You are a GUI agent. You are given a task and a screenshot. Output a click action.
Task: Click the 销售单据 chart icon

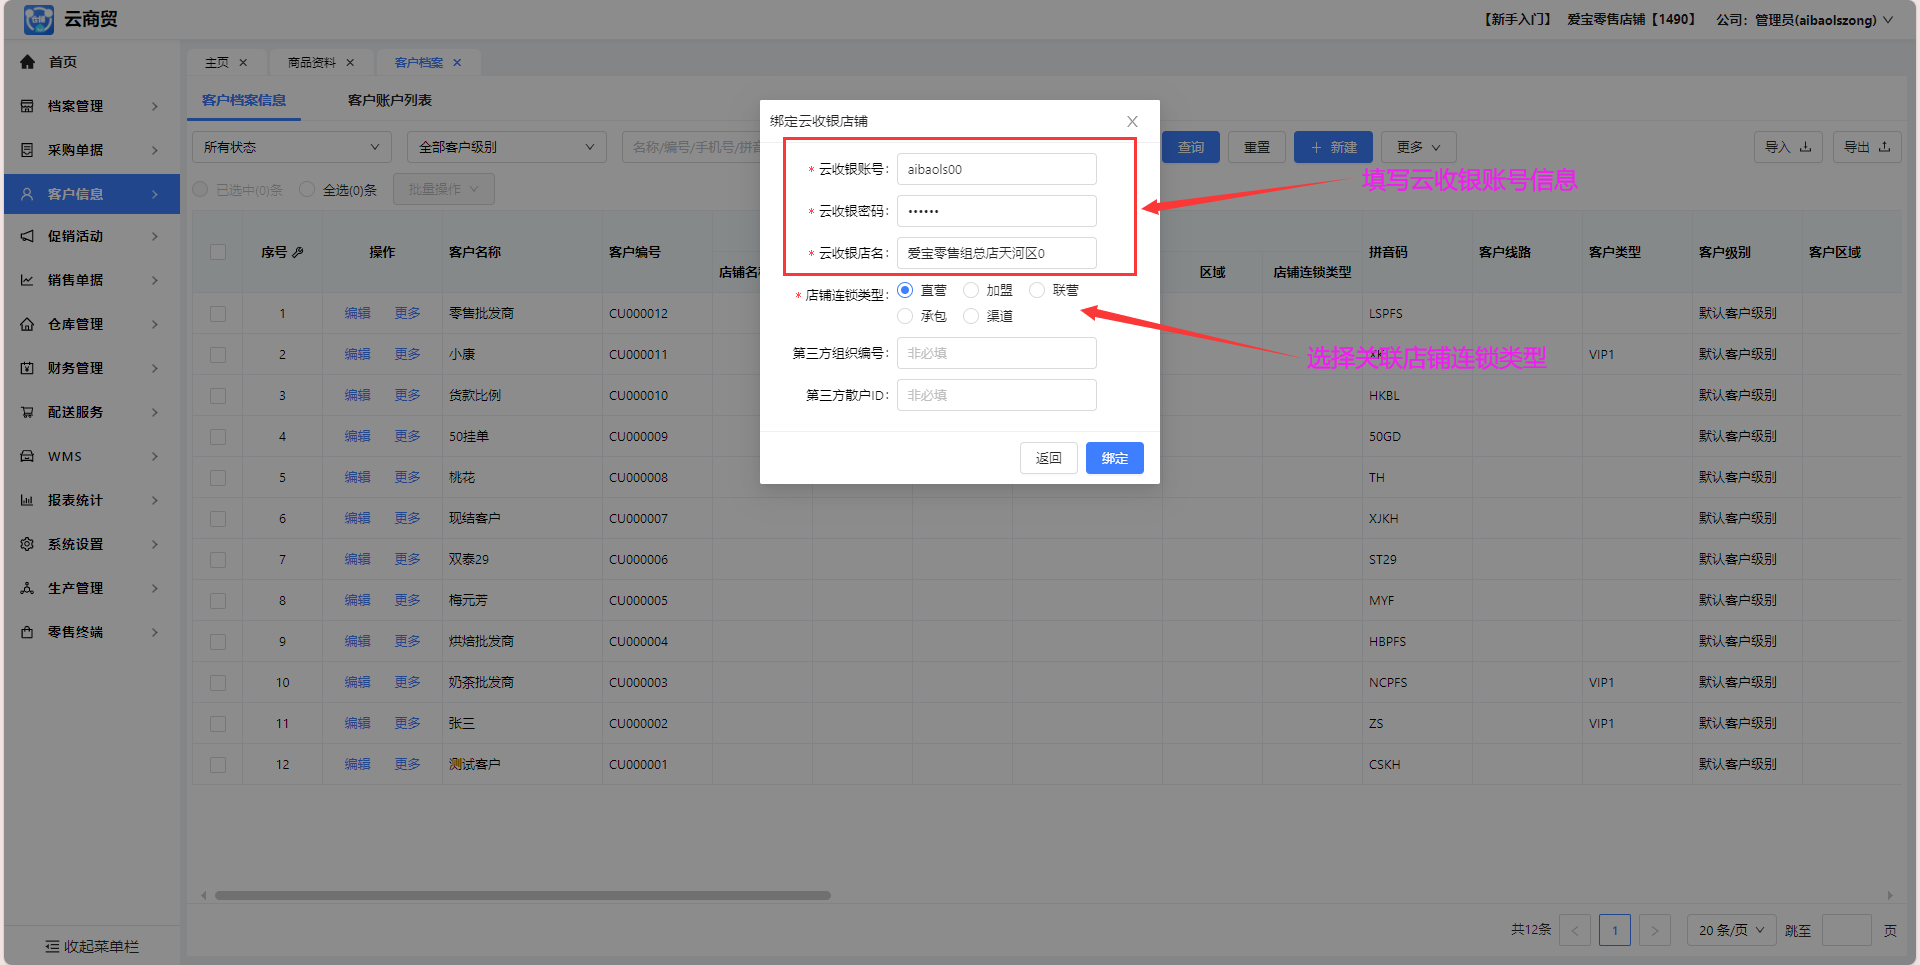[27, 280]
